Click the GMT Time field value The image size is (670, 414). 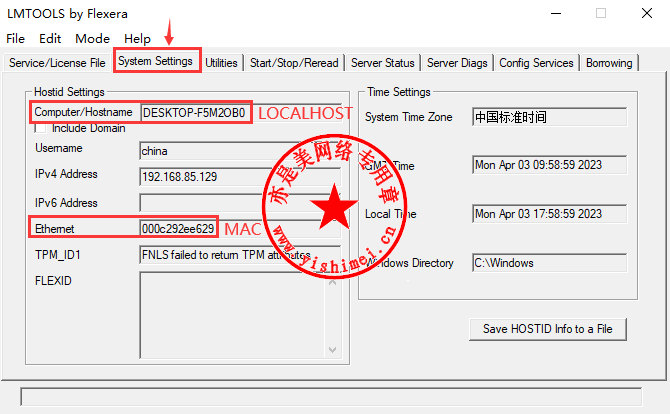point(550,165)
